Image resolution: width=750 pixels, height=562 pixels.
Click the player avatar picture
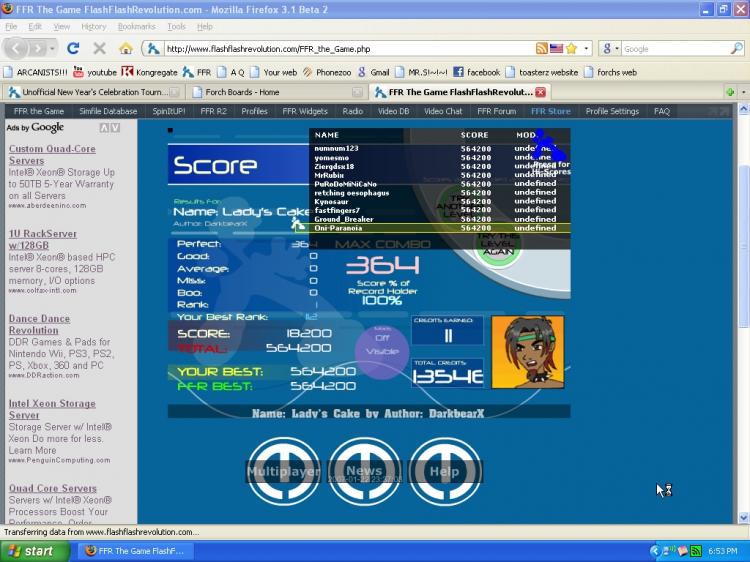click(527, 352)
